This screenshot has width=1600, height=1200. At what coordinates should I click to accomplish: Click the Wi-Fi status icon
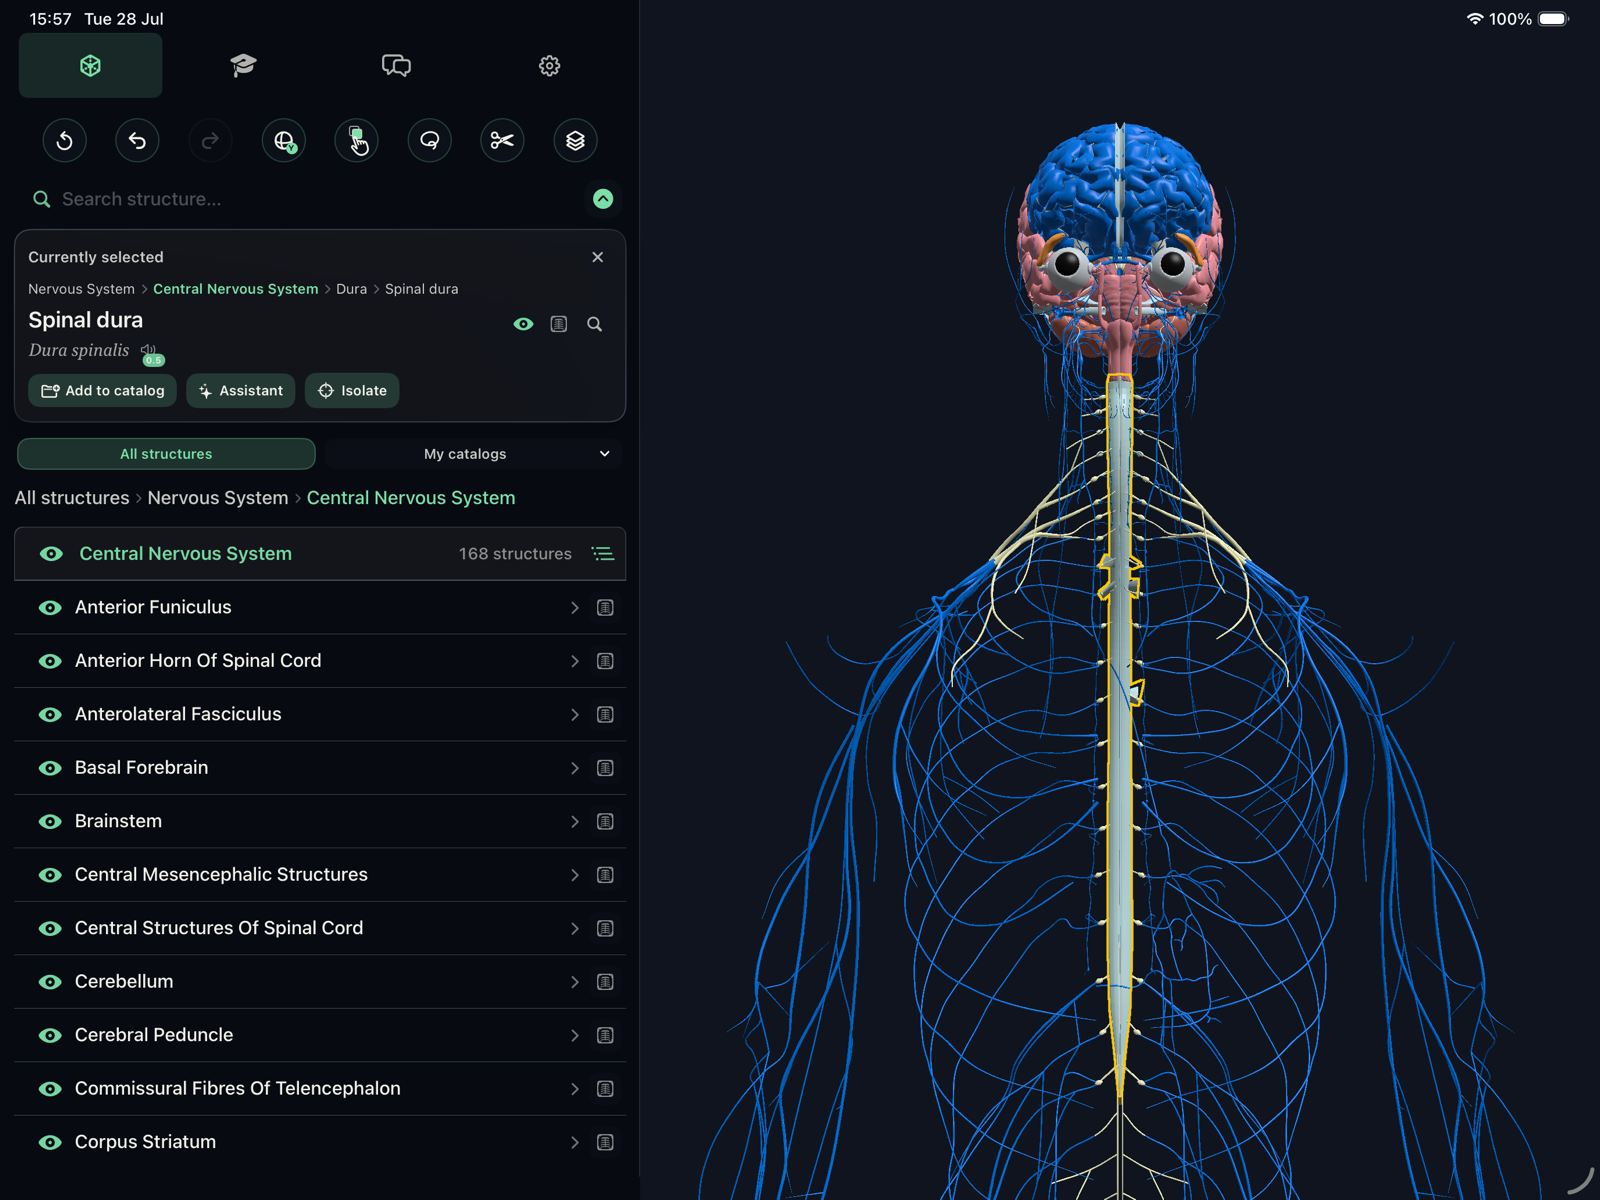[1474, 19]
